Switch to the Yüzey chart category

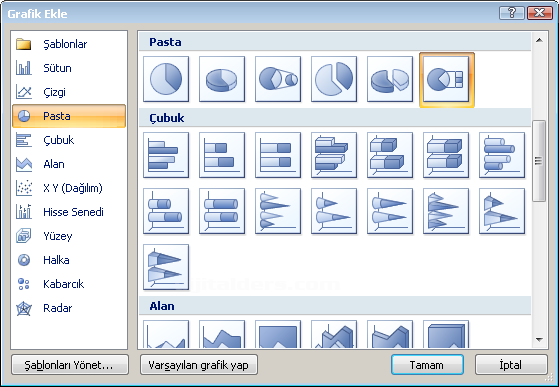point(69,236)
